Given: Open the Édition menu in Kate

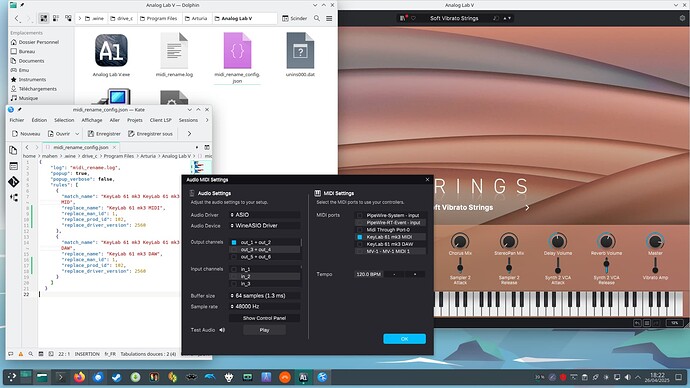Looking at the screenshot, I should point(39,120).
